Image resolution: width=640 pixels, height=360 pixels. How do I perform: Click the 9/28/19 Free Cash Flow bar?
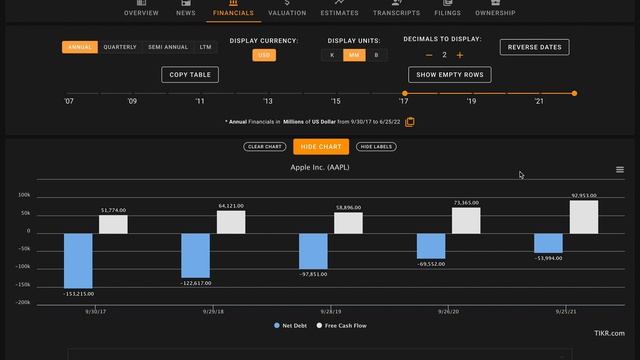(348, 223)
